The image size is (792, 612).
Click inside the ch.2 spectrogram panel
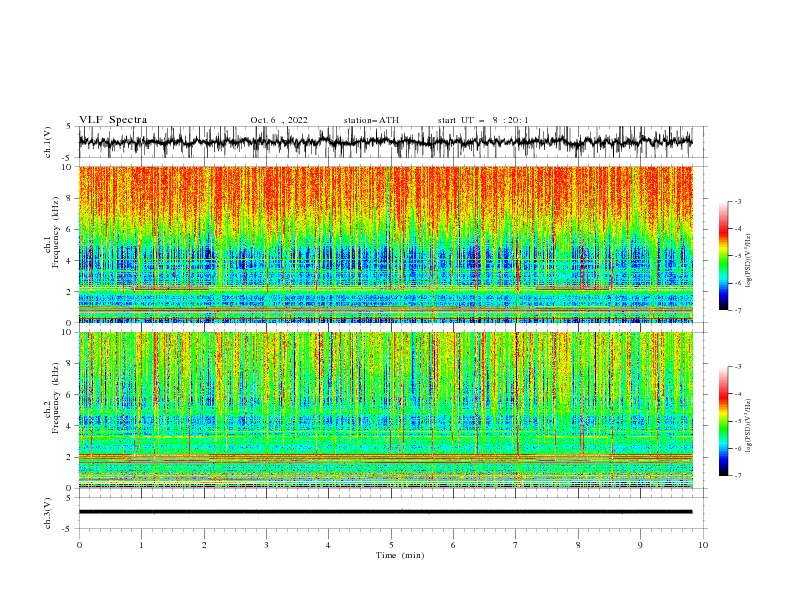click(385, 410)
